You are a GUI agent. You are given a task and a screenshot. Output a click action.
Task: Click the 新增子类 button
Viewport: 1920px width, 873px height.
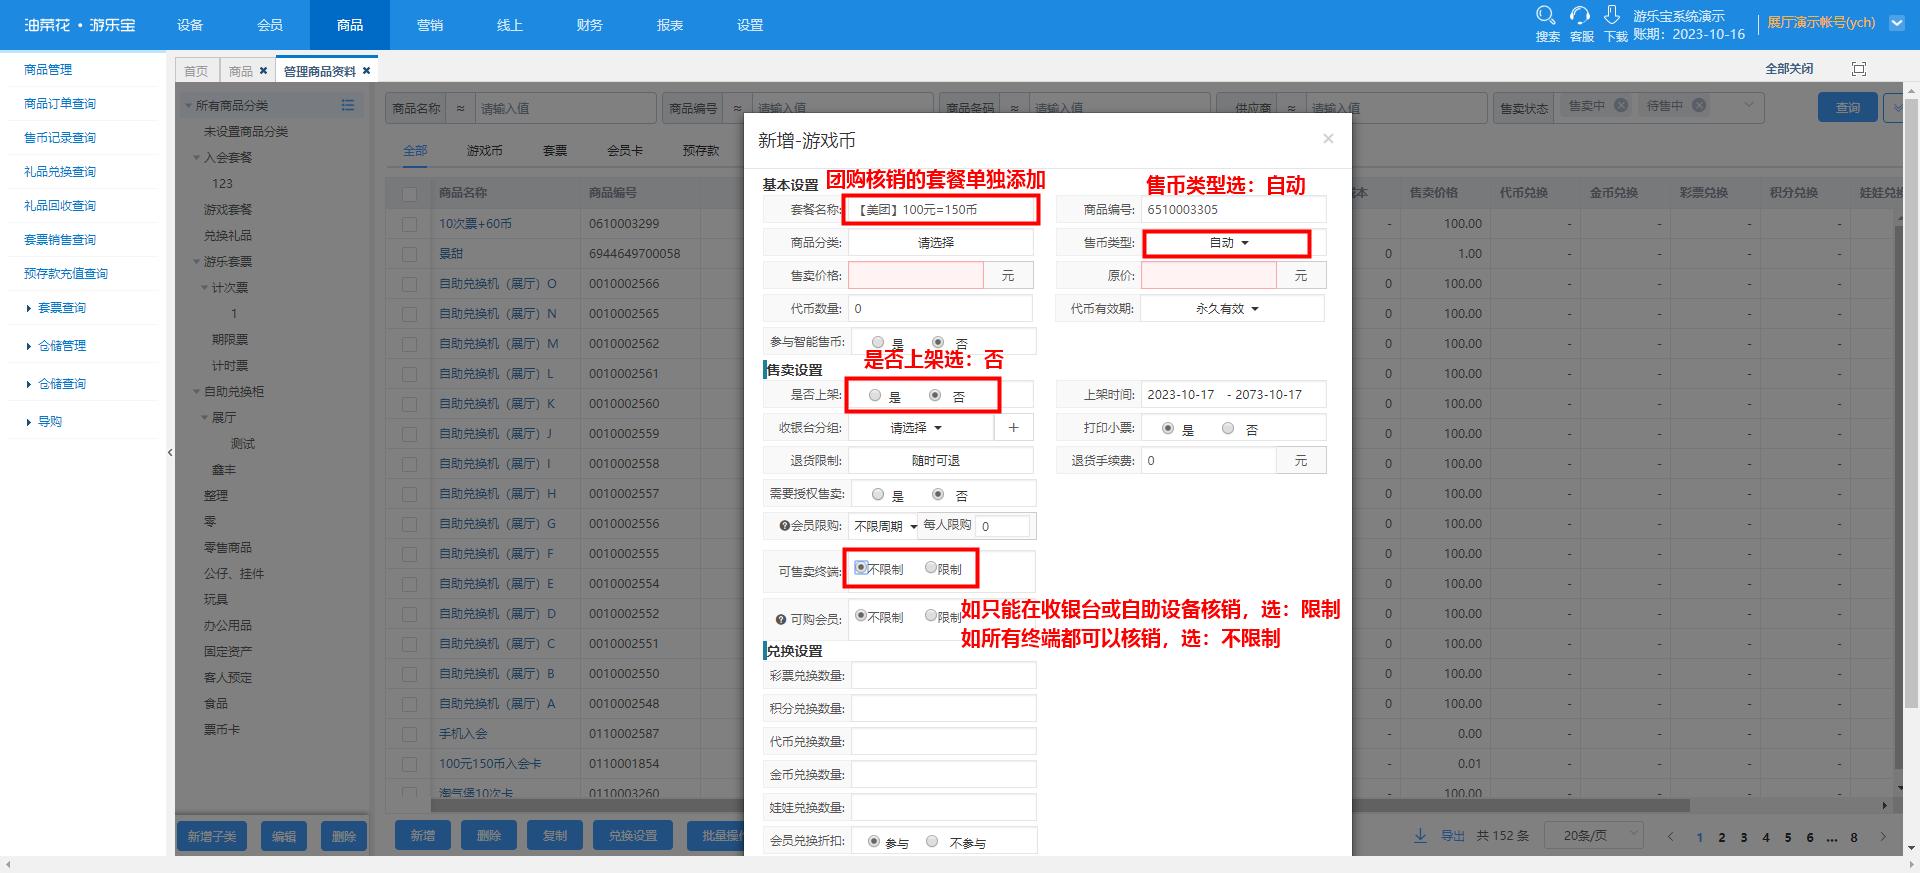(x=212, y=836)
